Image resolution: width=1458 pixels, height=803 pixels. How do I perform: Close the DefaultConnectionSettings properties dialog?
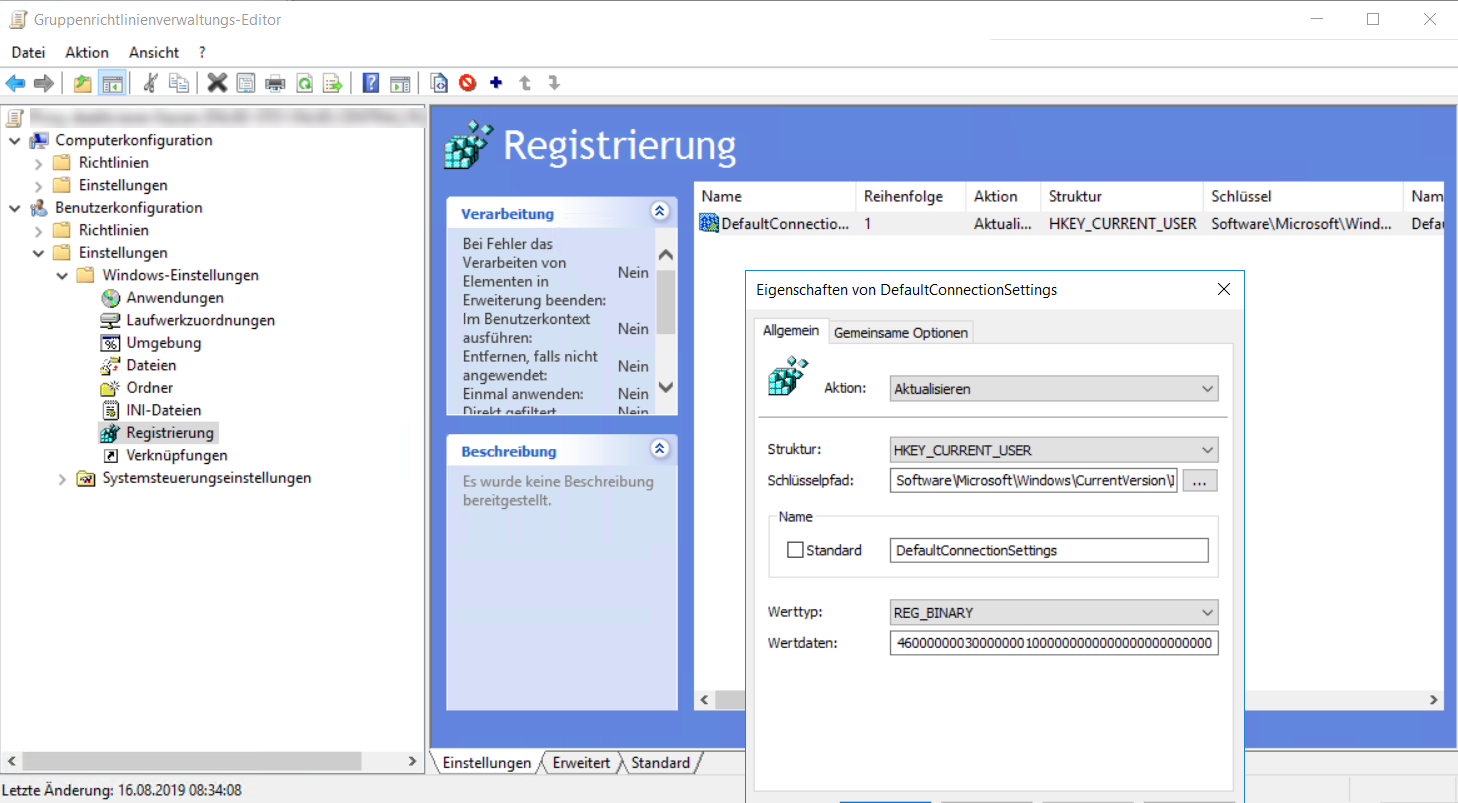[1224, 290]
